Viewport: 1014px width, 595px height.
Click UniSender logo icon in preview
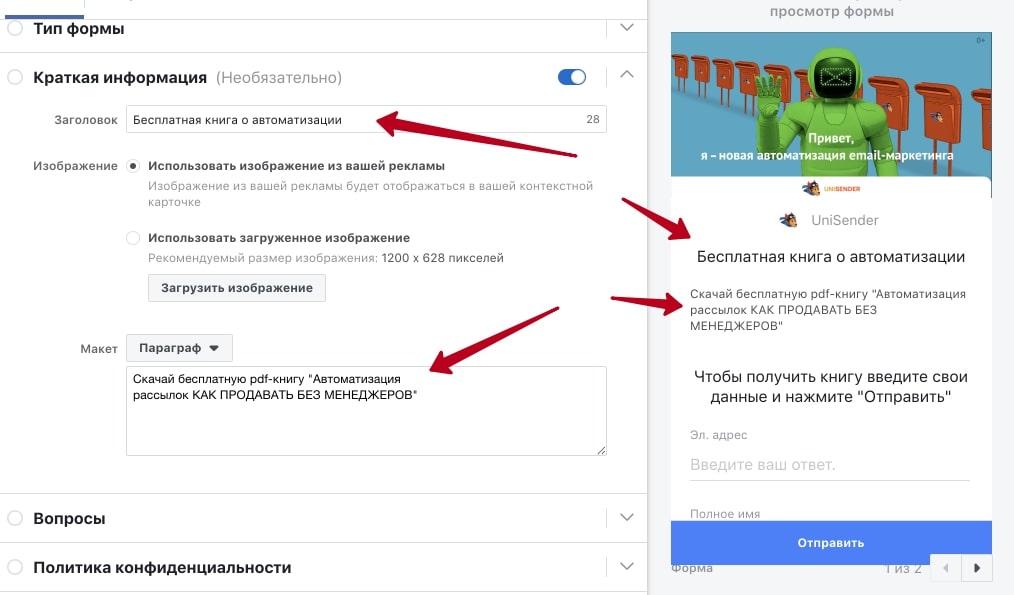pyautogui.click(x=788, y=220)
